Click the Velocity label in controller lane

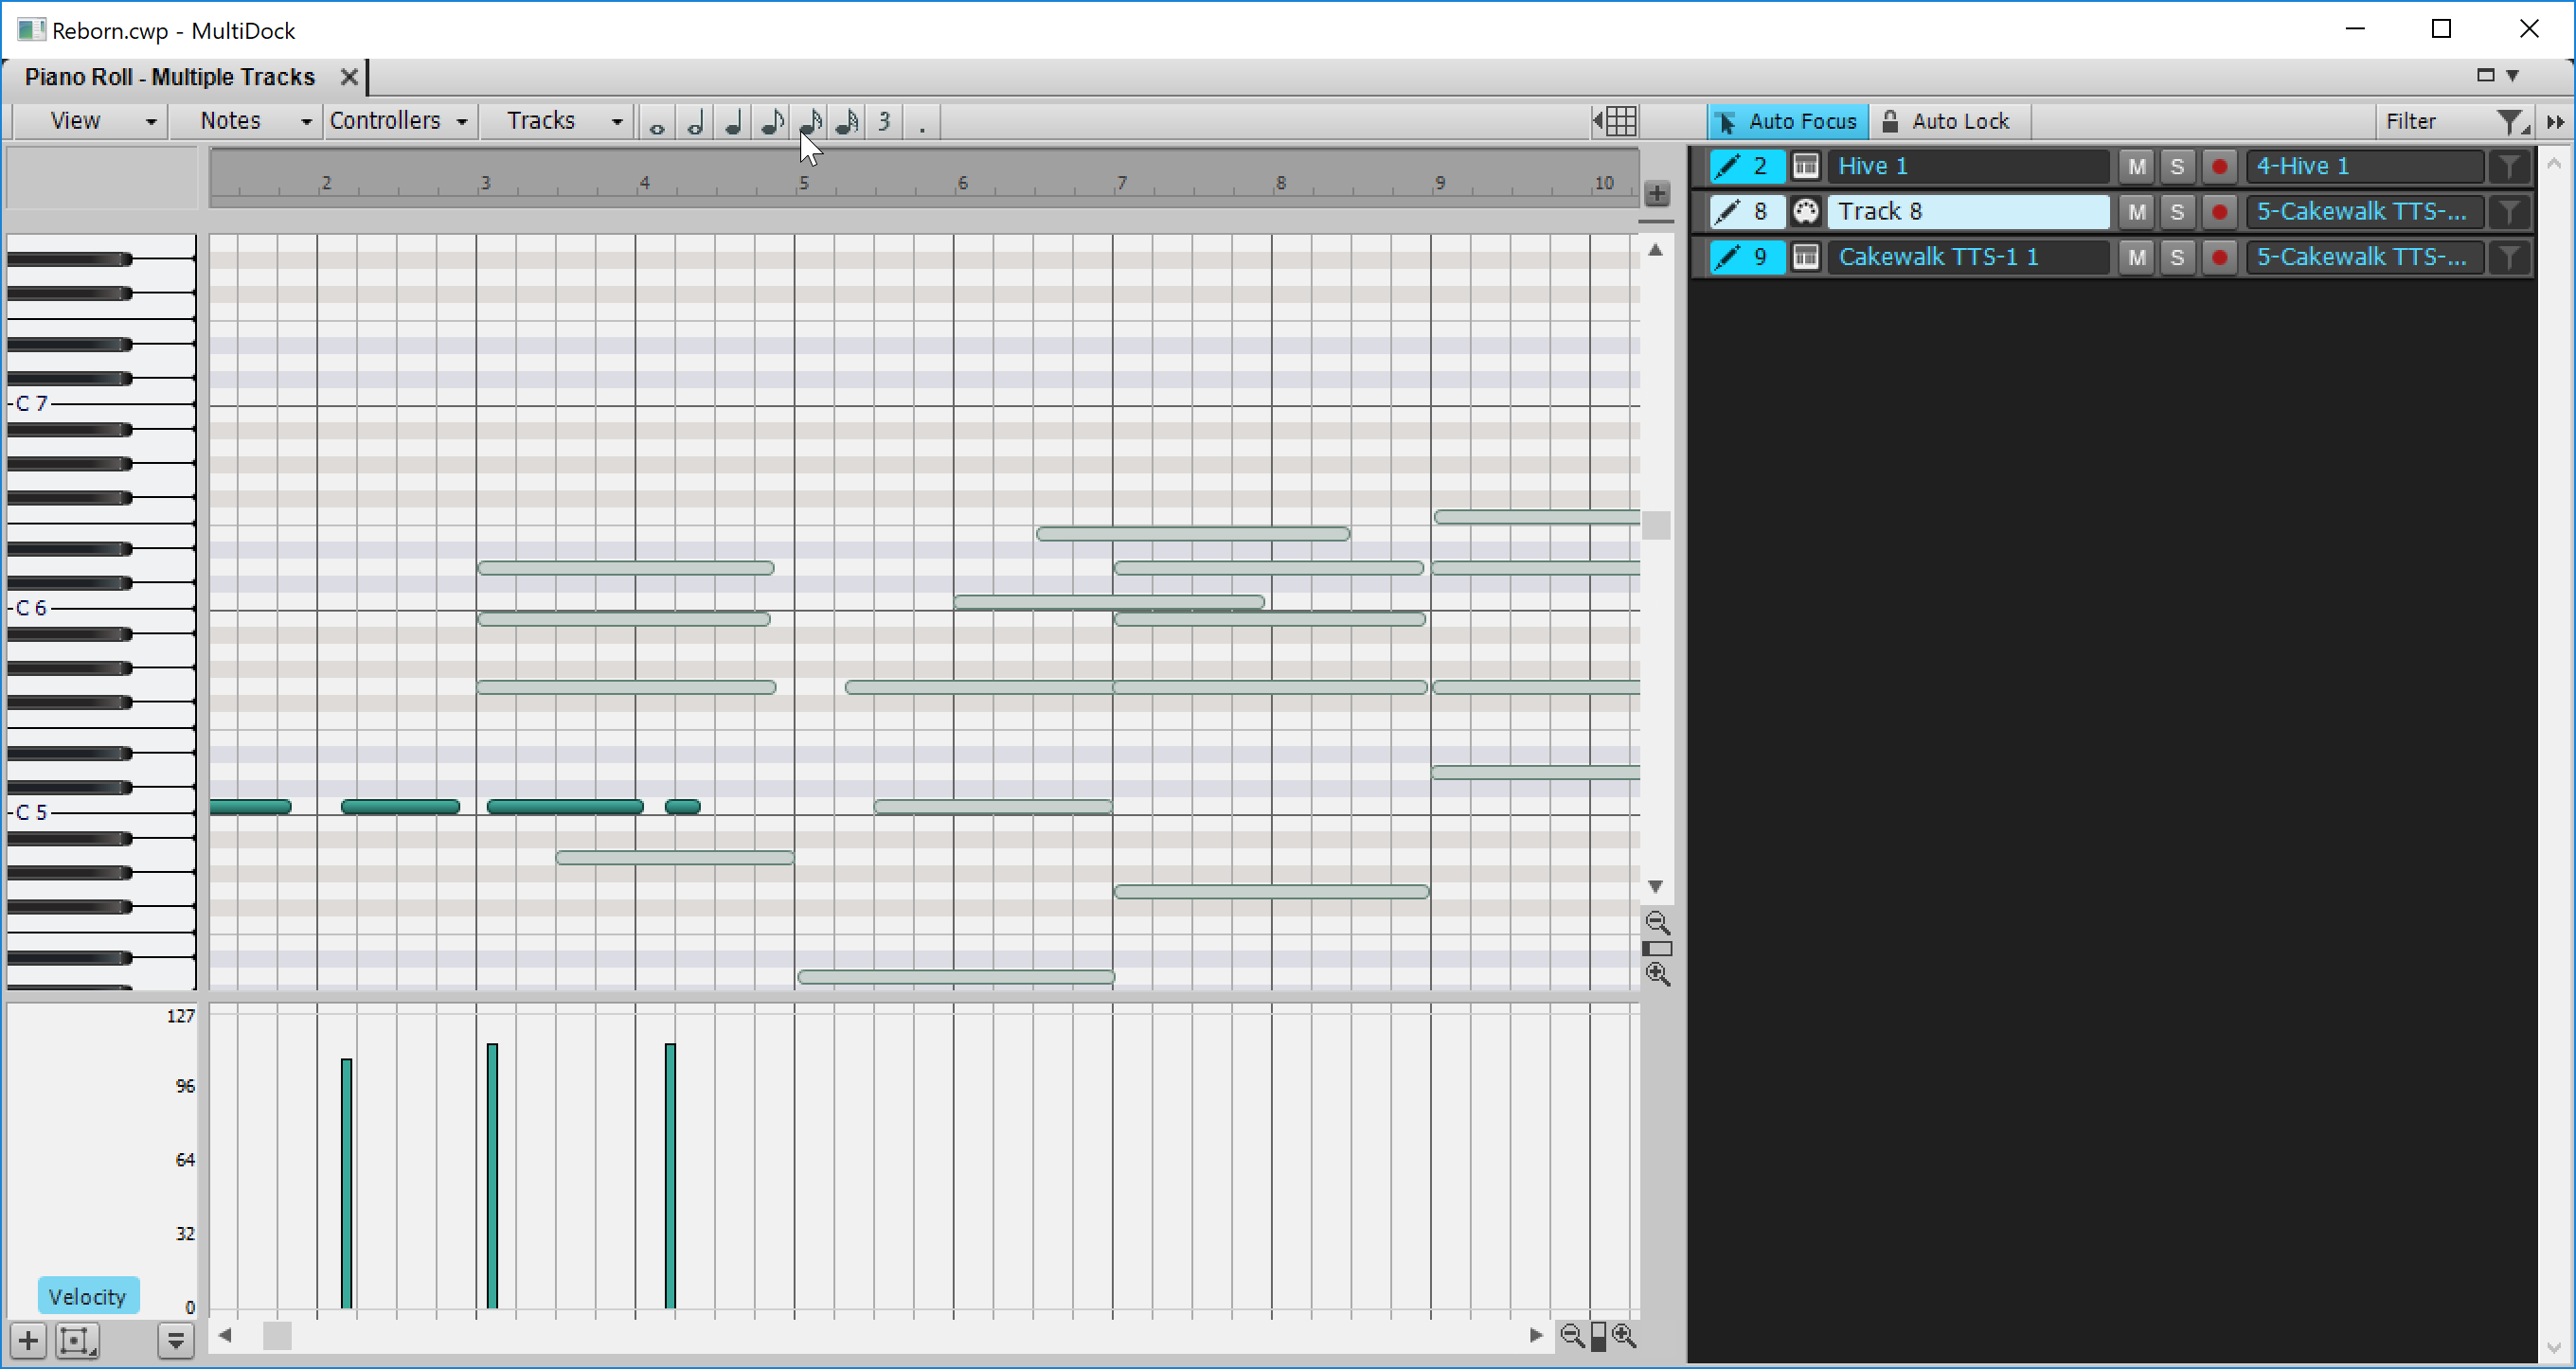(x=87, y=1296)
